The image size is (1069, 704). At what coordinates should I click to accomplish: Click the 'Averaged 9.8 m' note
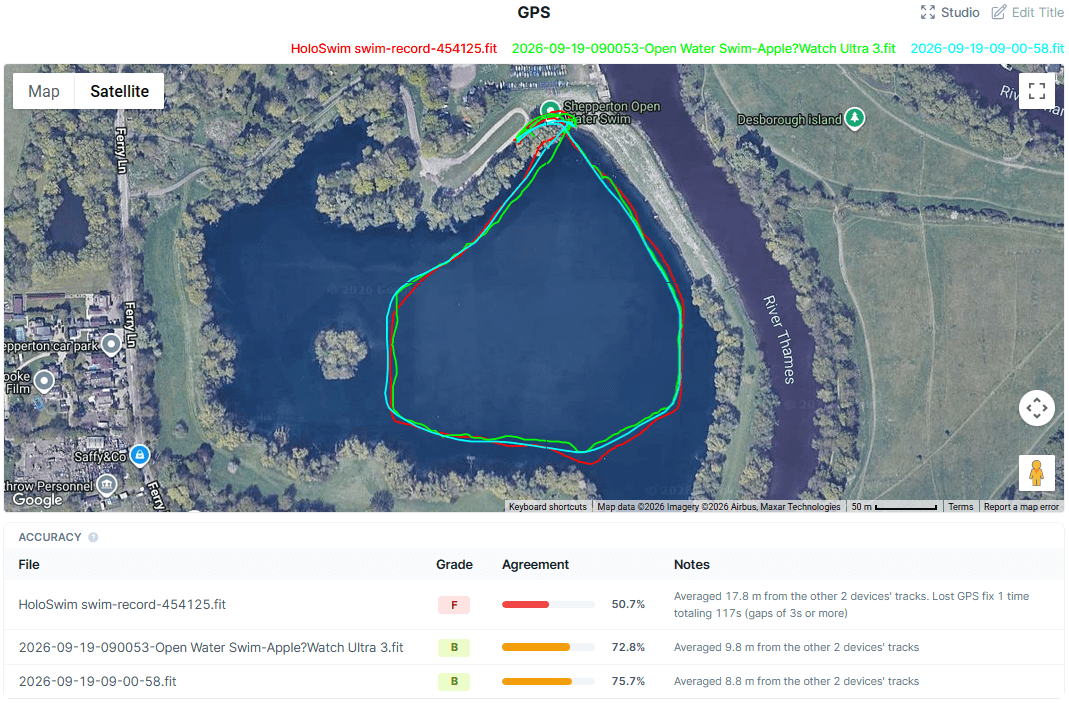click(796, 647)
